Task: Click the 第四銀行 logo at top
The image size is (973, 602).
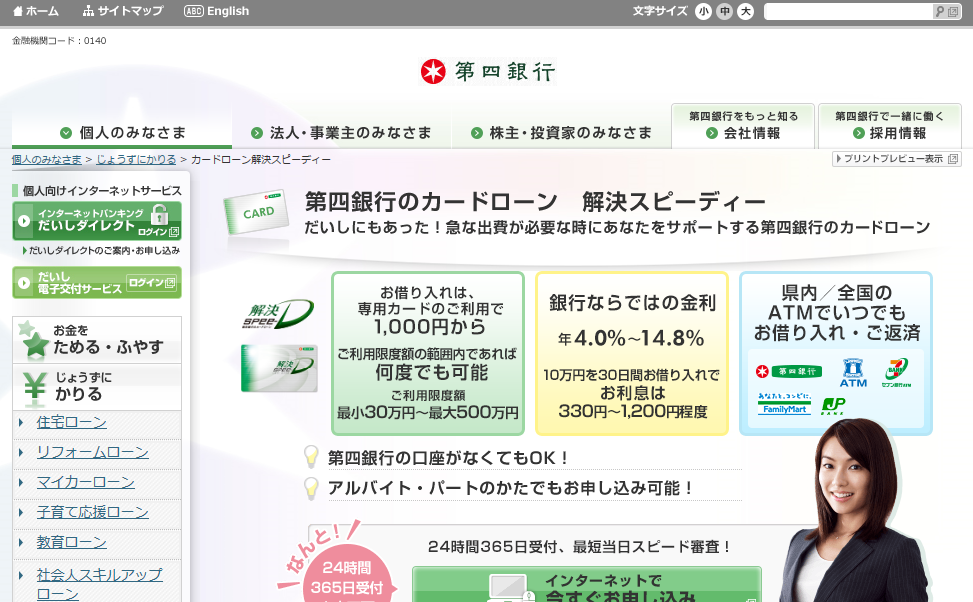Action: (487, 71)
